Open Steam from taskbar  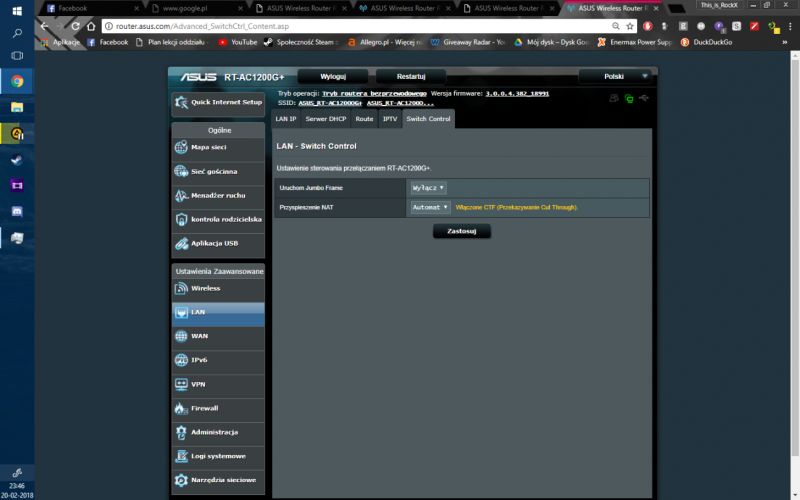[x=17, y=160]
